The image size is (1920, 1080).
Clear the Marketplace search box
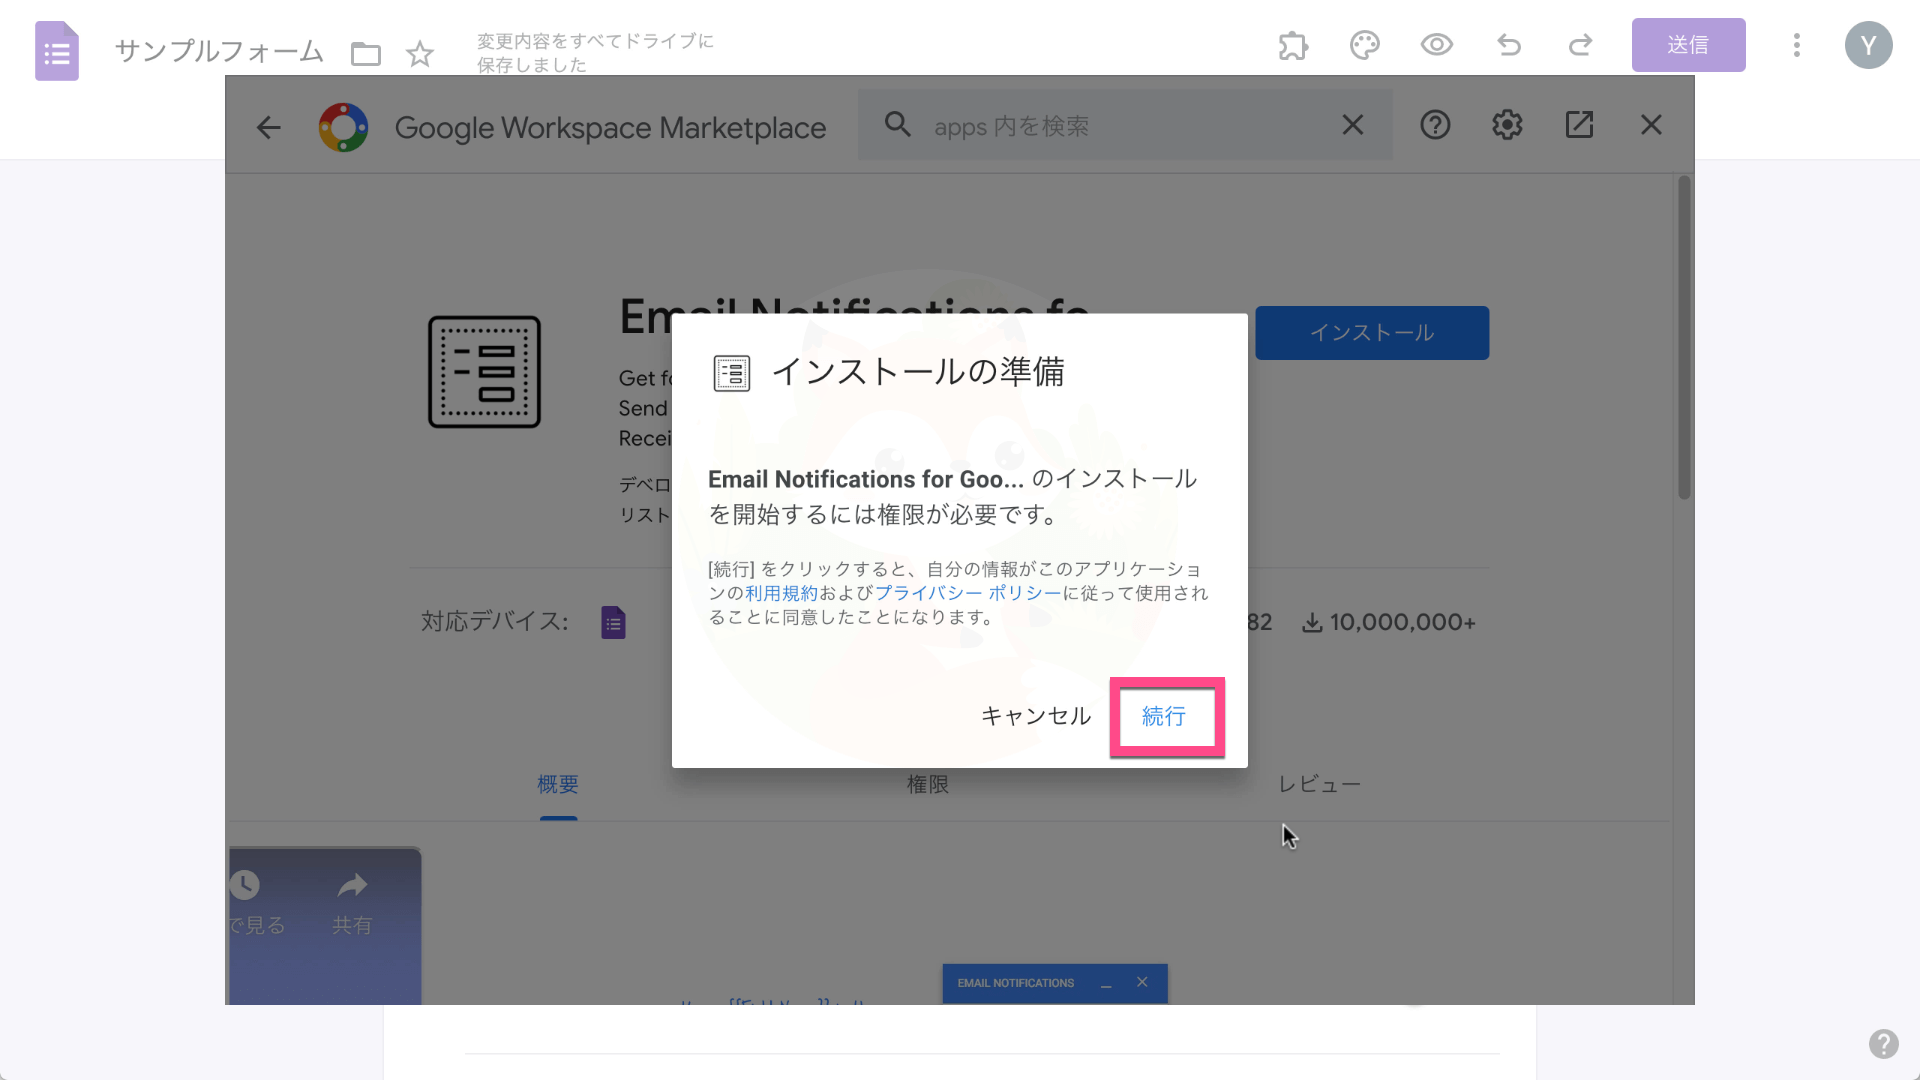pyautogui.click(x=1353, y=125)
